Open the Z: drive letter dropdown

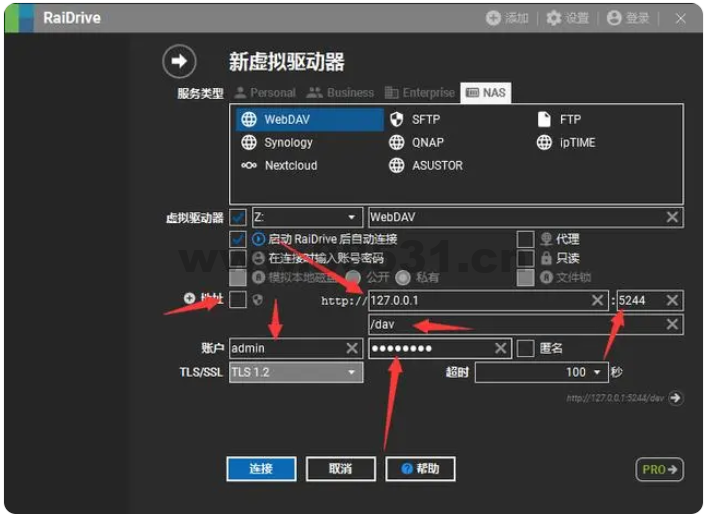[x=308, y=217]
